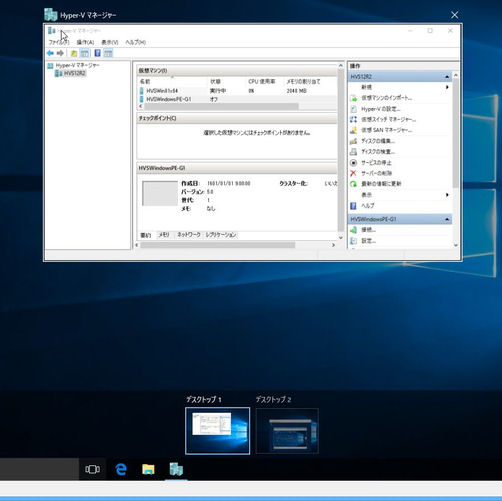Click the actions pane vertical scrollbar
Image resolution: width=502 pixels, height=501 pixels.
pyautogui.click(x=456, y=133)
